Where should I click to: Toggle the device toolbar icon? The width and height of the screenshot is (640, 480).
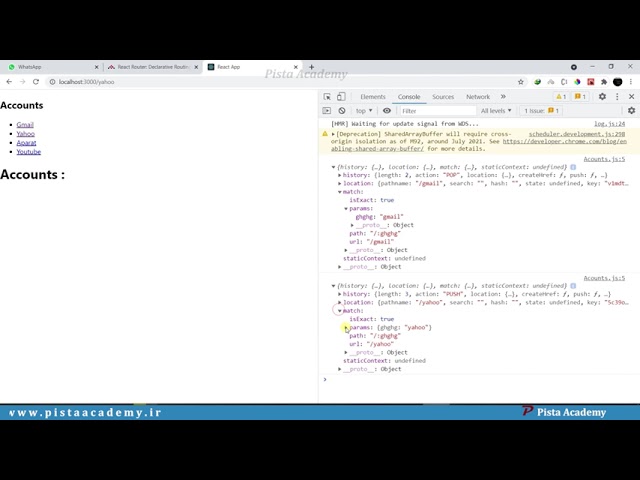(x=341, y=97)
